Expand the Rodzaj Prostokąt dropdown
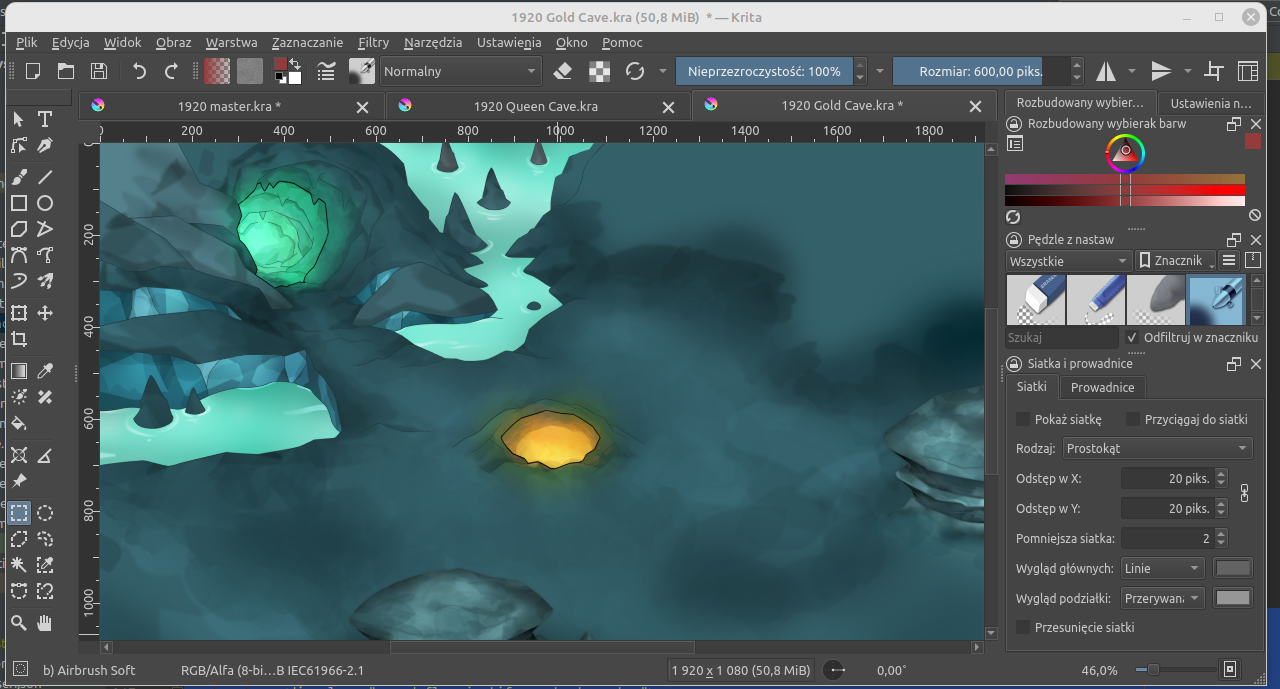Viewport: 1280px width, 689px height. click(x=1158, y=449)
